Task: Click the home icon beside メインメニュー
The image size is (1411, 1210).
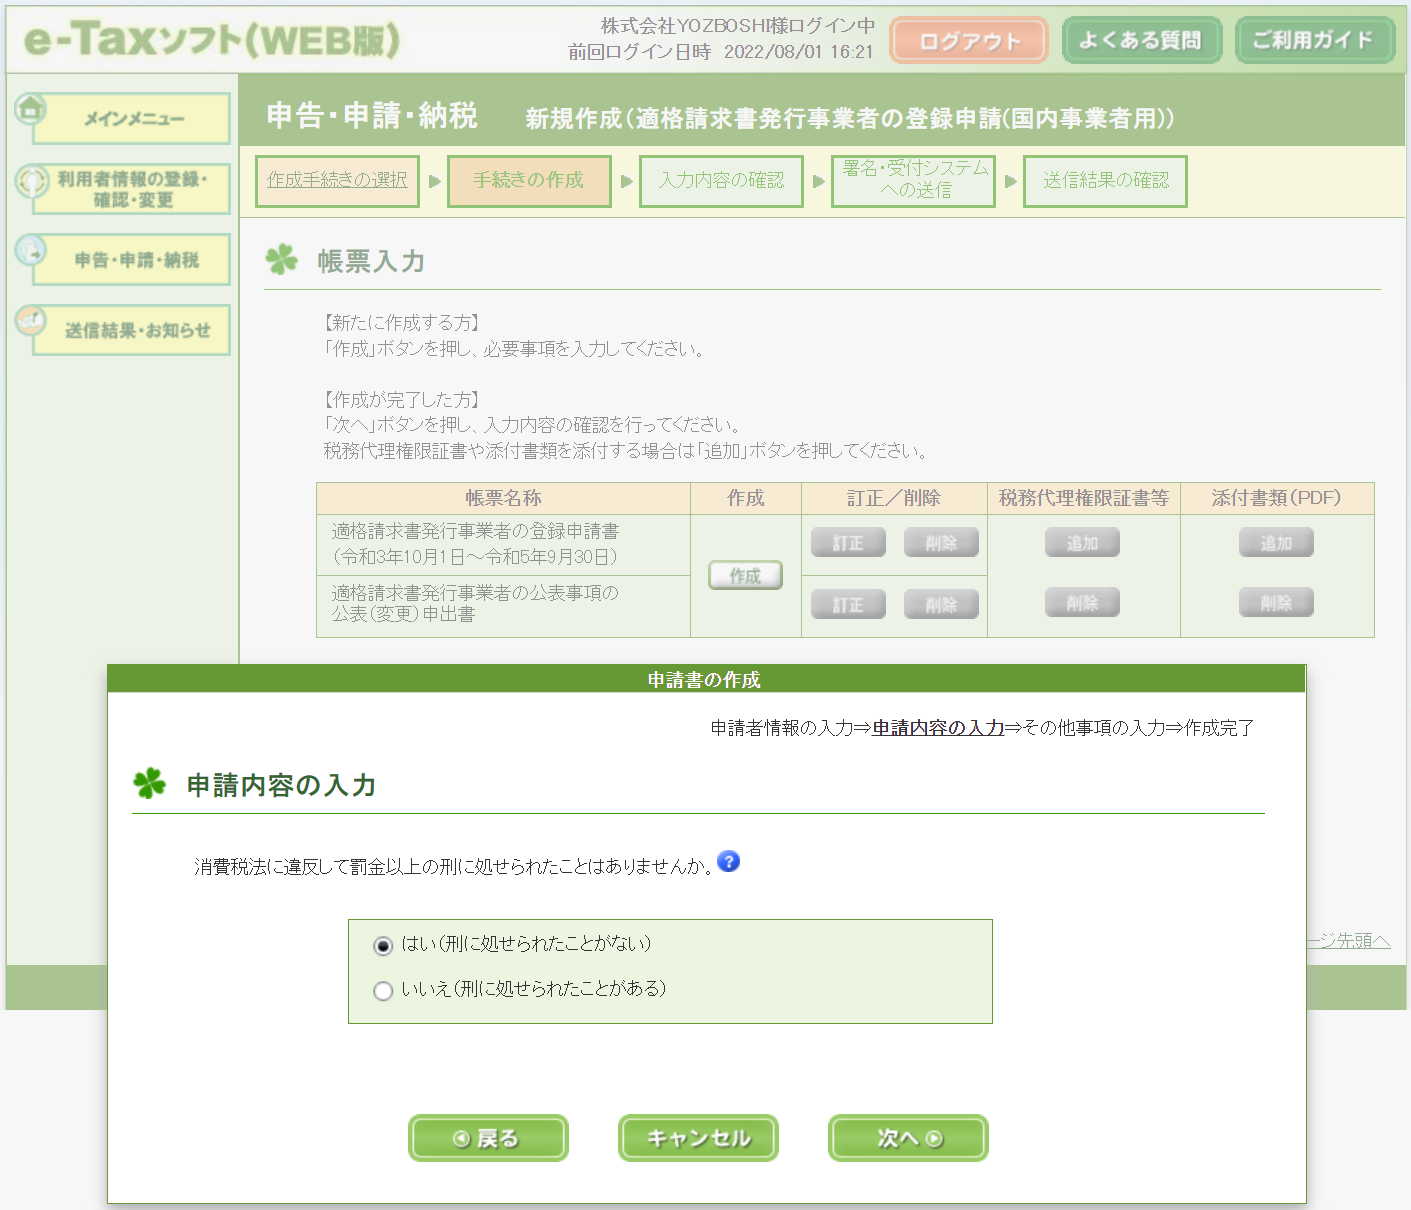Action: (x=31, y=108)
